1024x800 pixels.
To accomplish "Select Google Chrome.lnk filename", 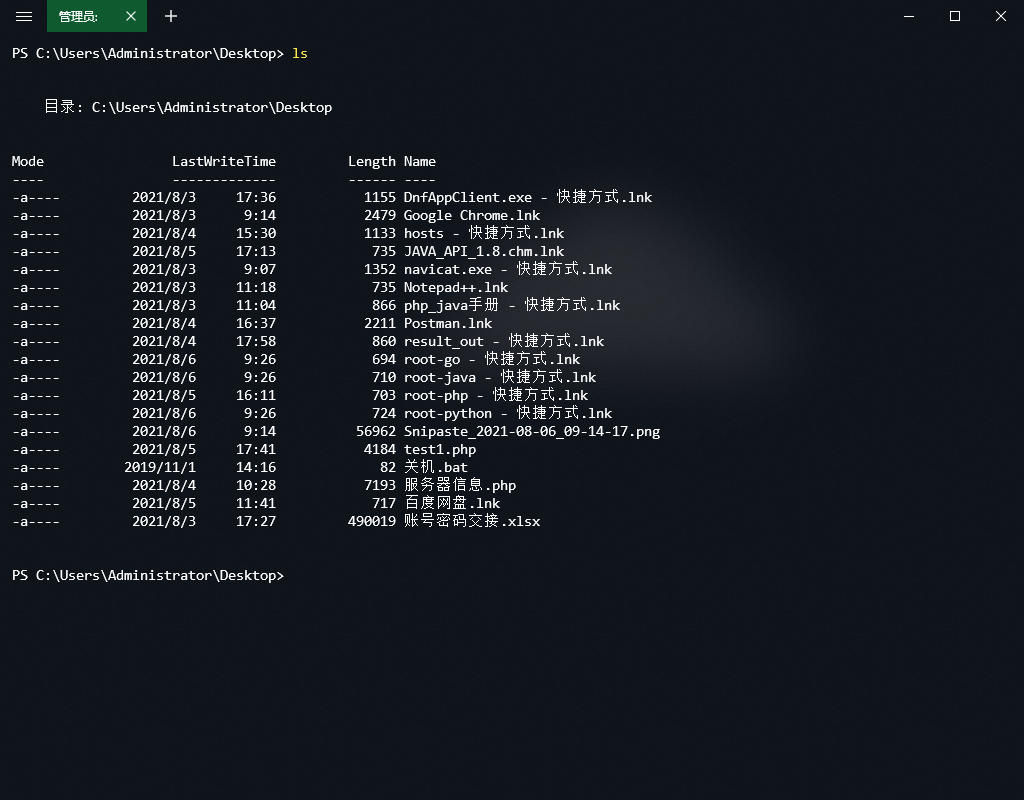I will 472,216.
